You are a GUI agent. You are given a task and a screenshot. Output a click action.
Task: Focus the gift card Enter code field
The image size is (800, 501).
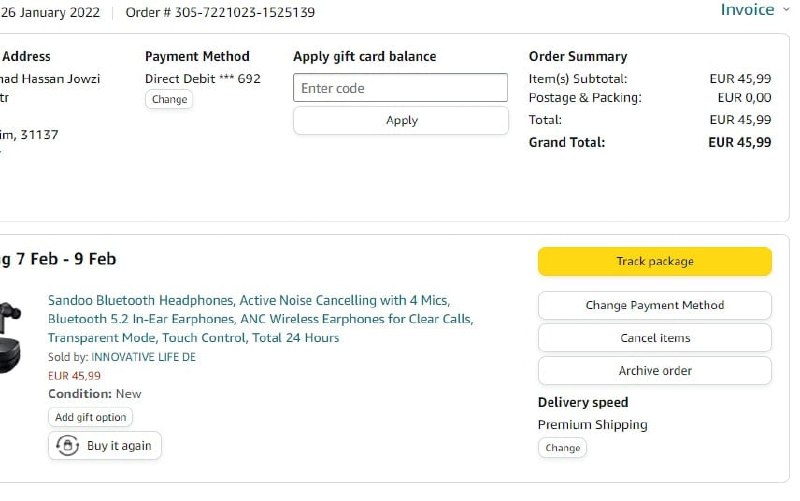coord(400,88)
